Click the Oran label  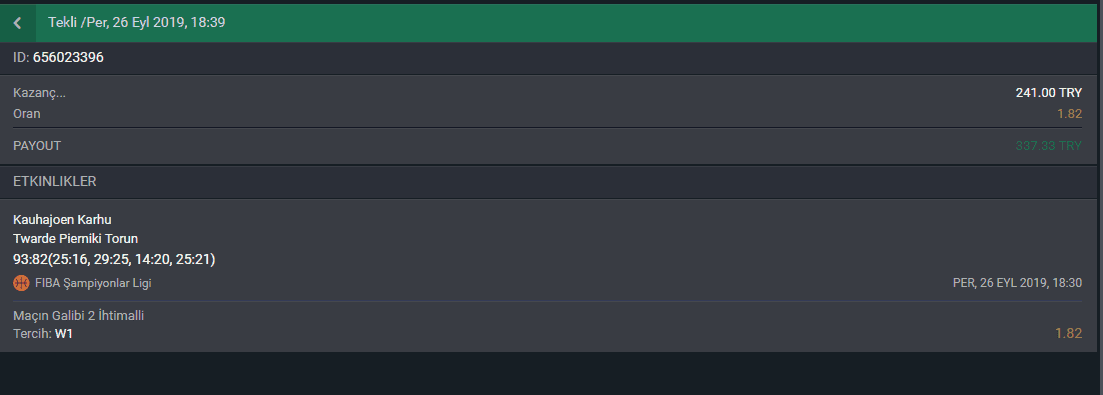pos(27,114)
